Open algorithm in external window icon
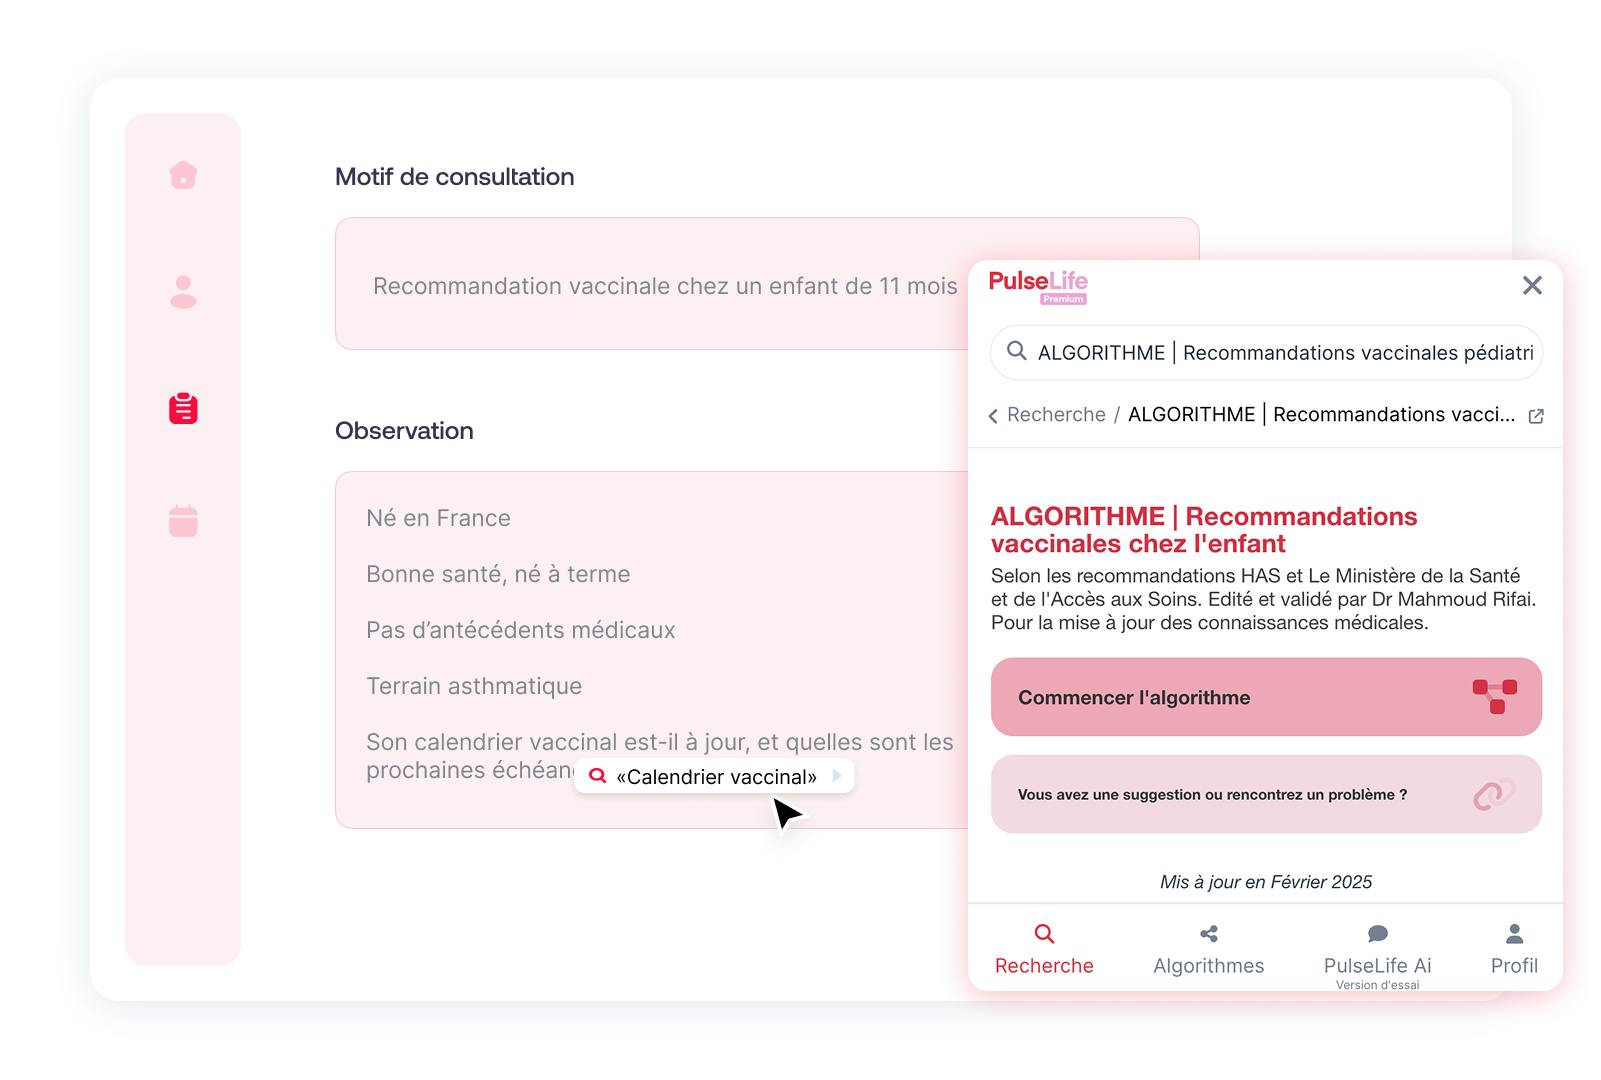1601x1080 pixels. [1536, 416]
